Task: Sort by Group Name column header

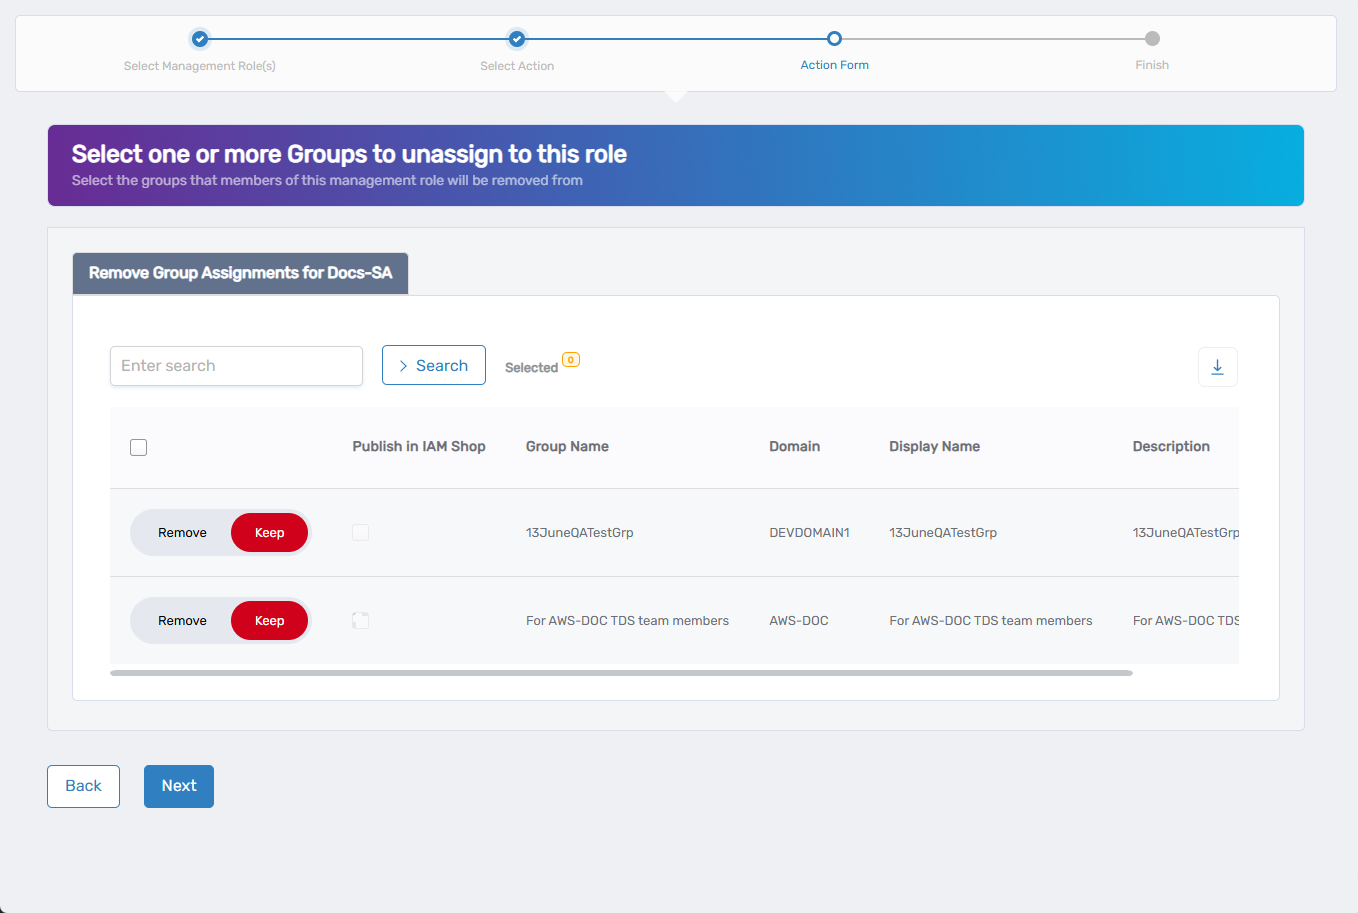Action: tap(567, 447)
